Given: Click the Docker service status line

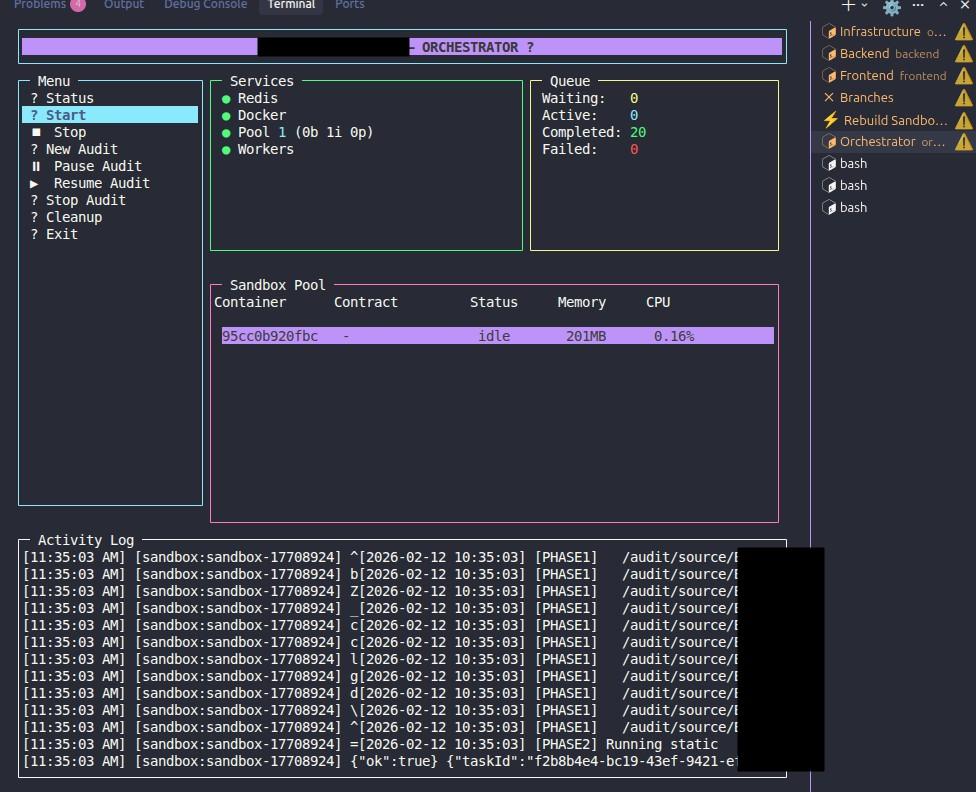Looking at the screenshot, I should [x=254, y=115].
